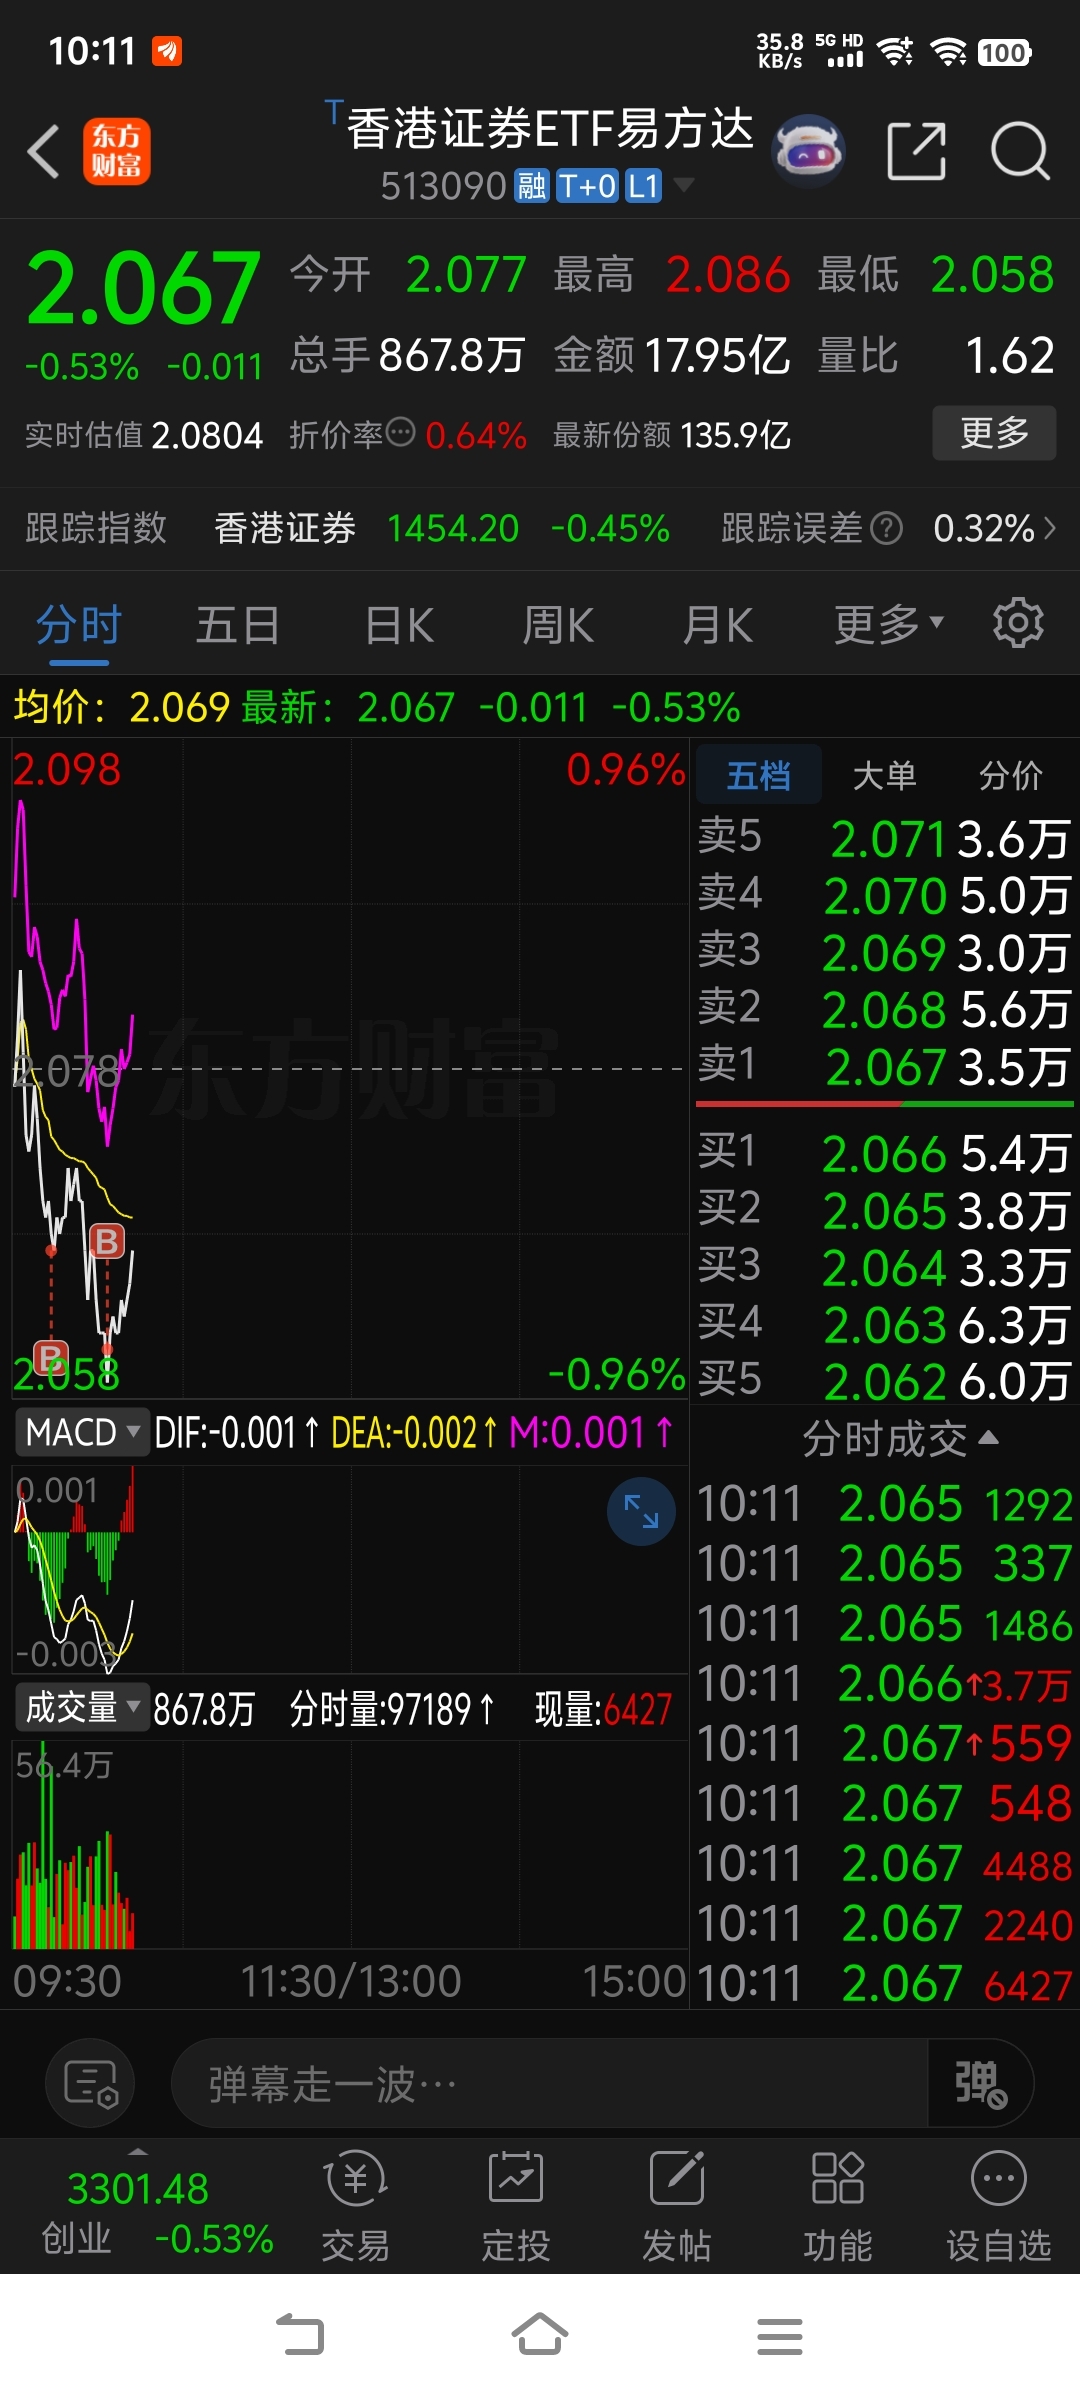The height and width of the screenshot is (2400, 1080).
Task: Open the comment list icon beside danmaku
Action: pos(90,2085)
